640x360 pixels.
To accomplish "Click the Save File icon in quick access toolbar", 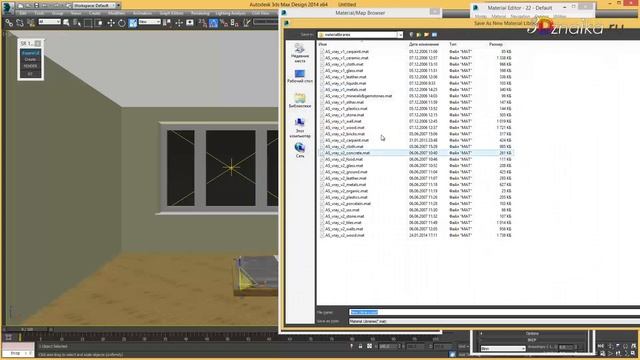I will (37, 5).
